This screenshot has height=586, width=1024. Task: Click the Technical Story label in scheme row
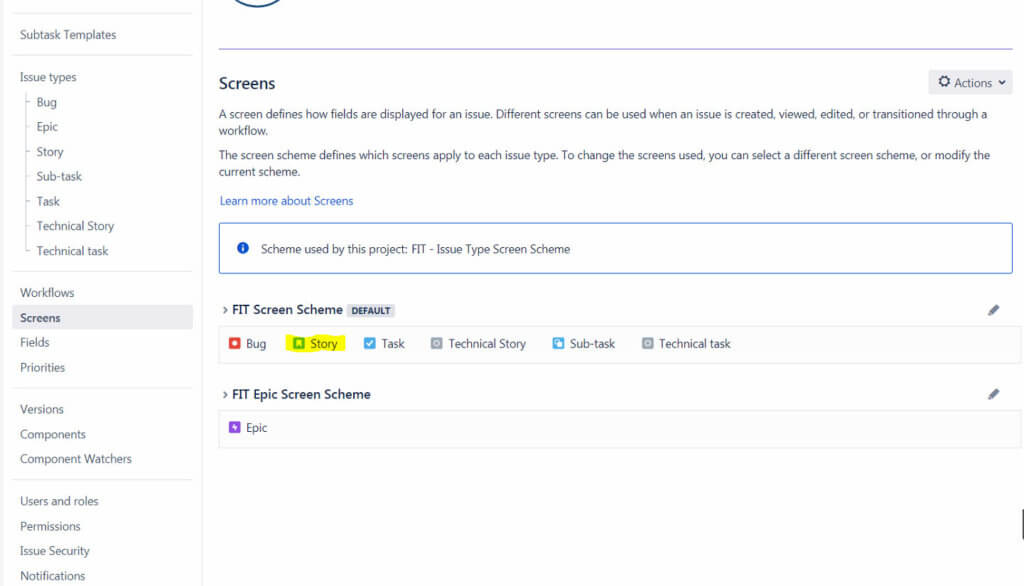click(487, 344)
